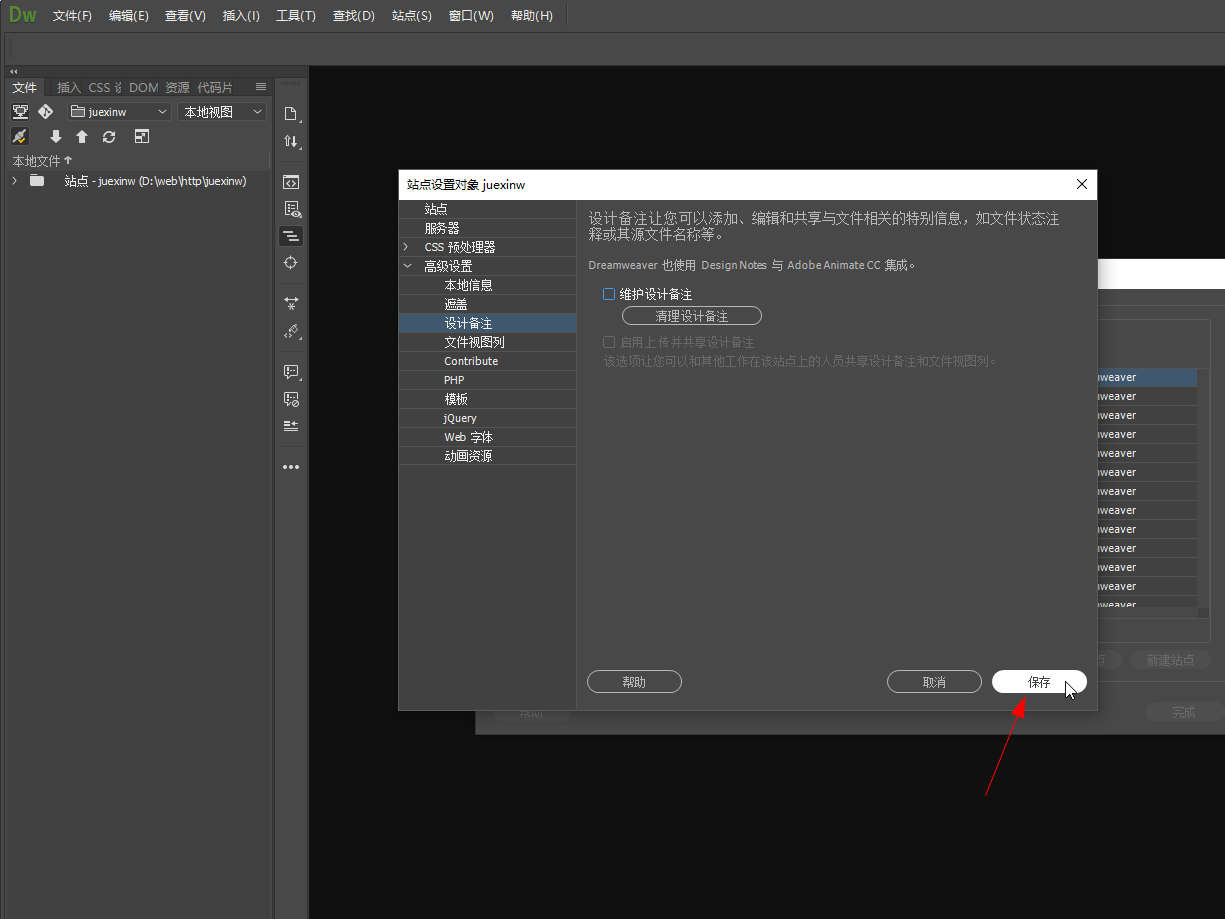Select PHP in settings list
This screenshot has height=919, width=1225.
[x=487, y=380]
